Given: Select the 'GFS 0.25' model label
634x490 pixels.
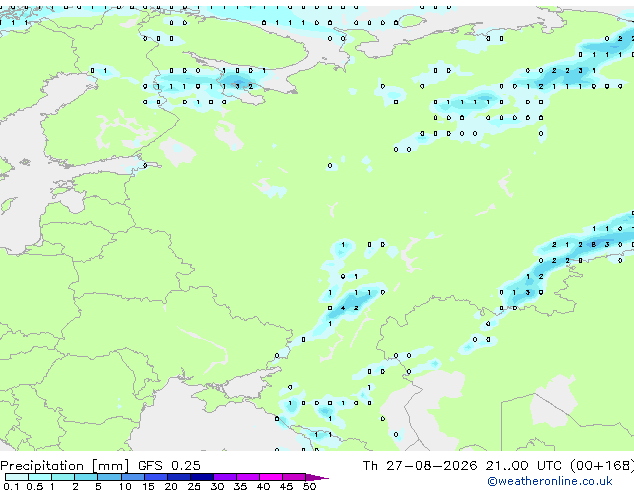Looking at the screenshot, I should (x=169, y=465).
